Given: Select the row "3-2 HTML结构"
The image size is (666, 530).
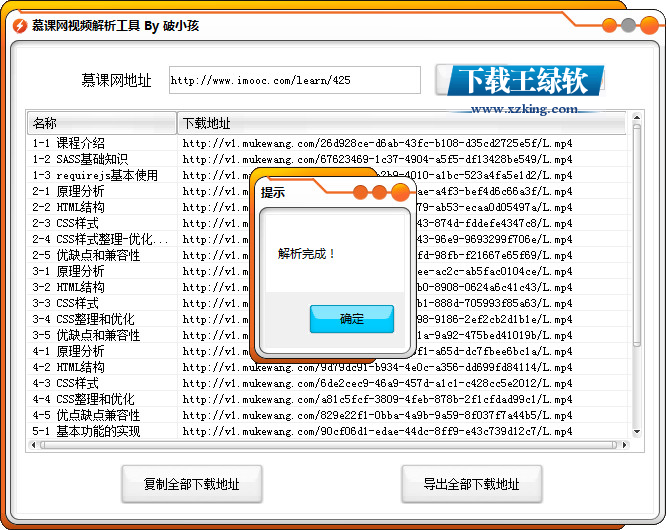Looking at the screenshot, I should [x=327, y=287].
